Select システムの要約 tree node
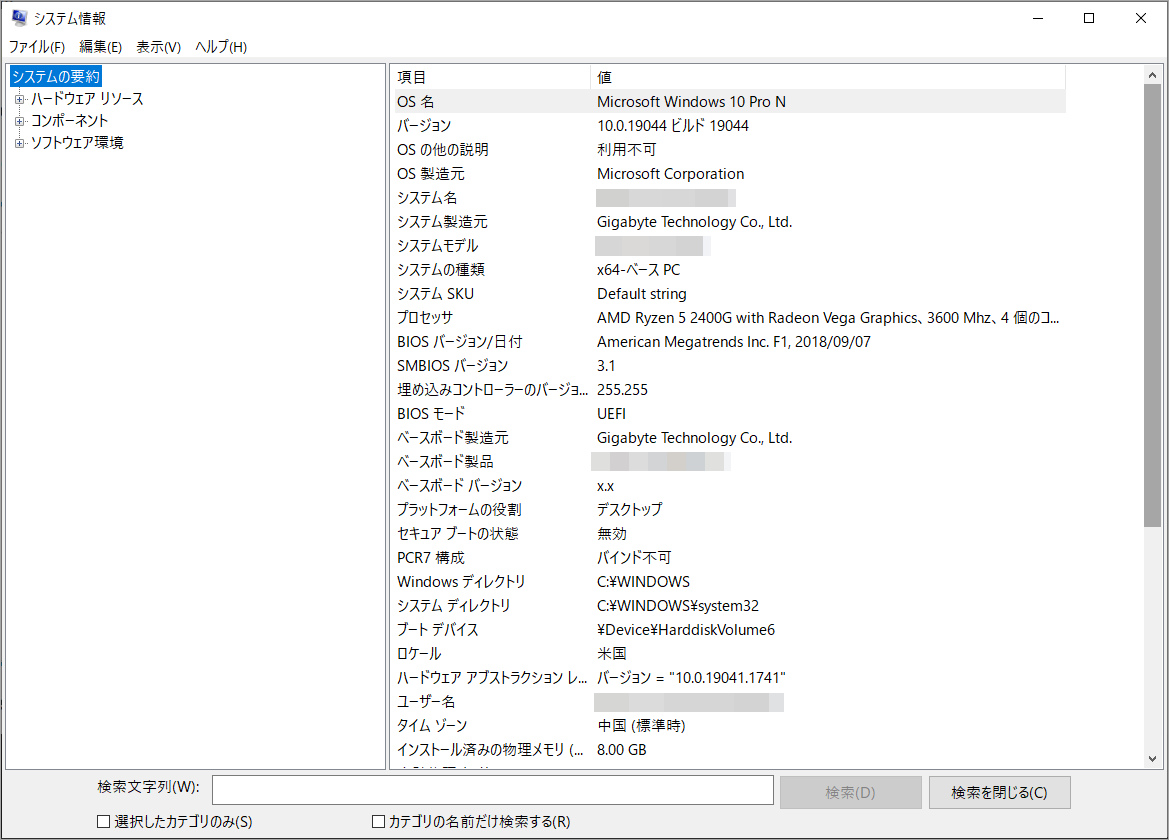The image size is (1169, 840). (56, 77)
